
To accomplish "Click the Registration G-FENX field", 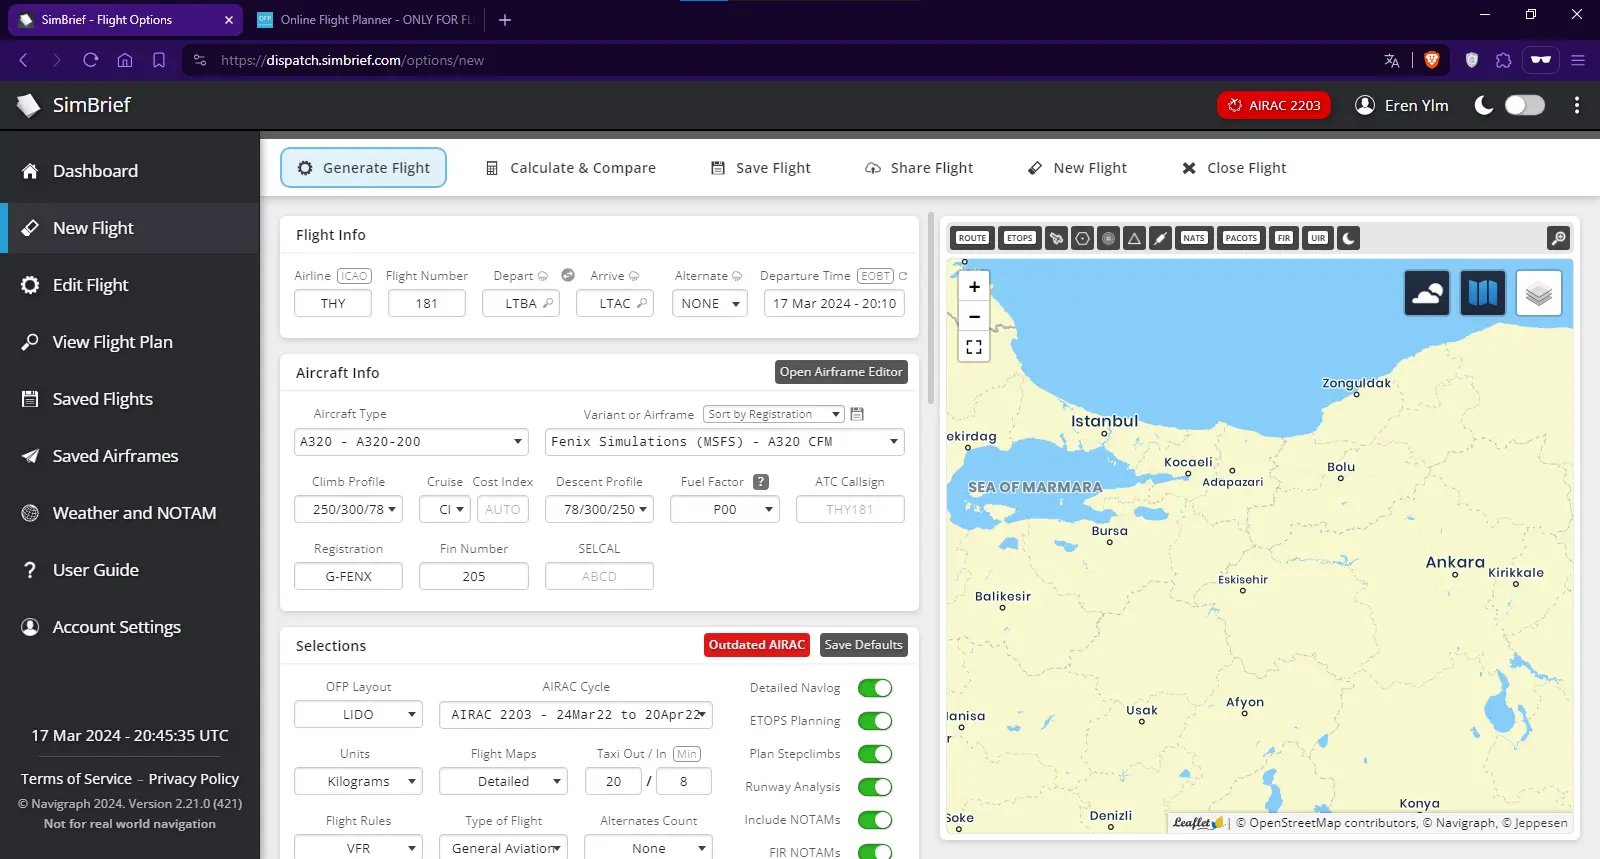I will 348,577.
